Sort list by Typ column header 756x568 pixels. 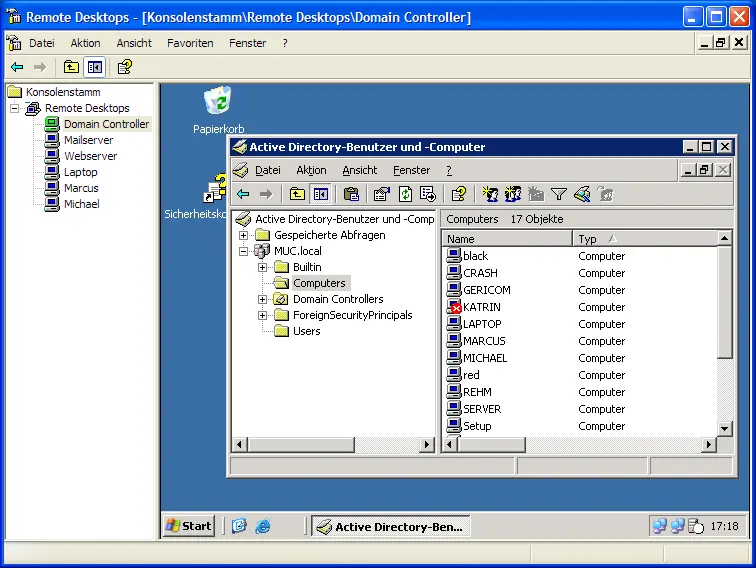point(645,239)
